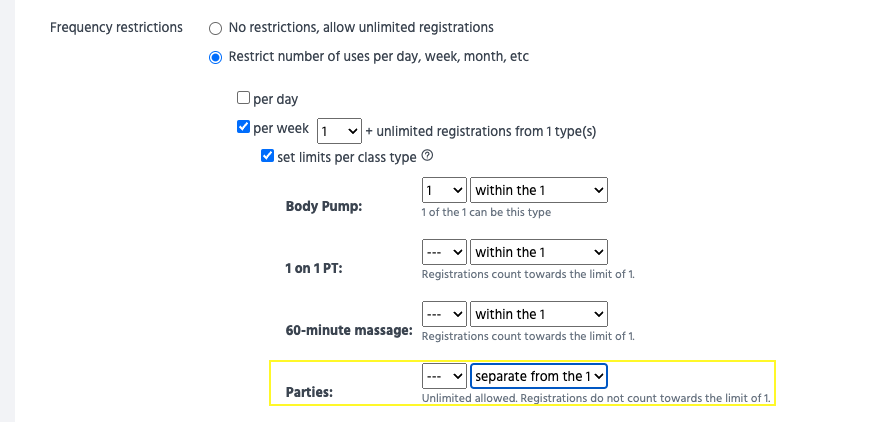Click the 'Restrict number of uses per day' label text
The height and width of the screenshot is (422, 894).
(x=379, y=57)
